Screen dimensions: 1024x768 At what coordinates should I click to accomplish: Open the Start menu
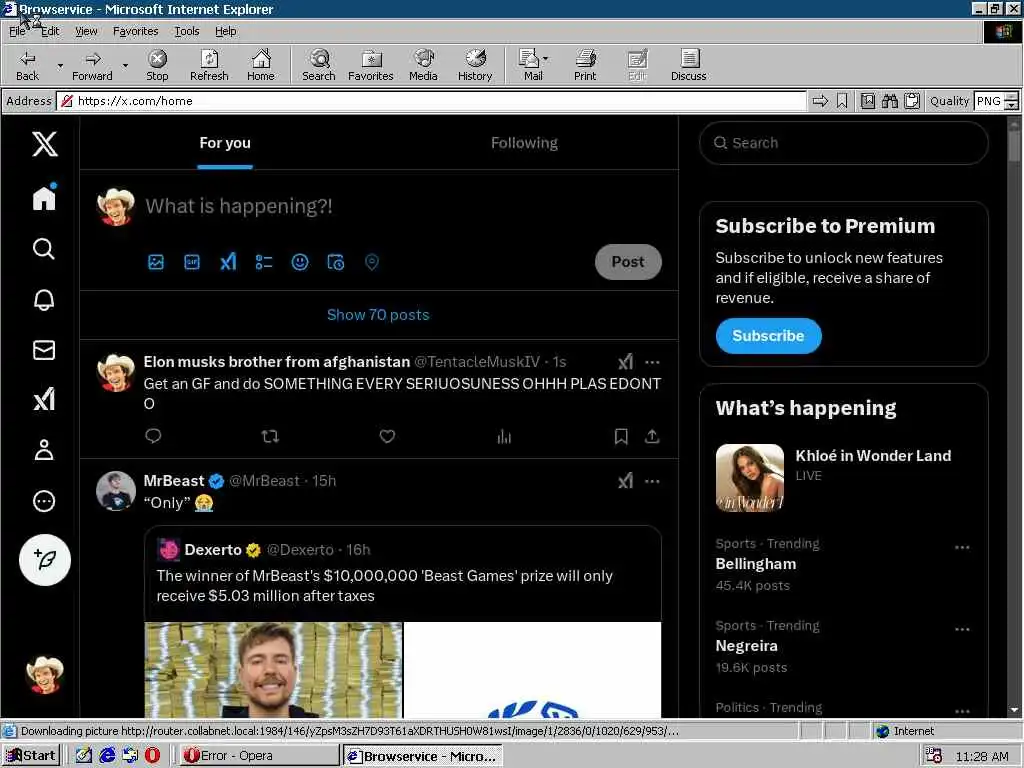30,756
